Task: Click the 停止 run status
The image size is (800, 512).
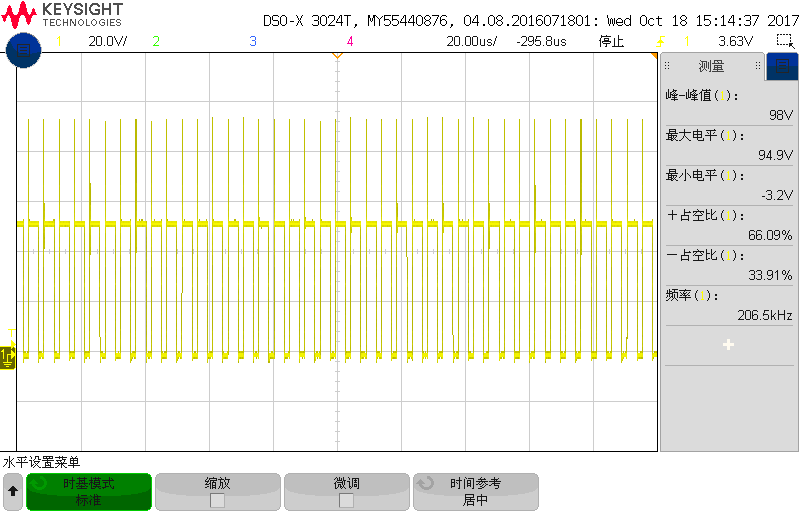Action: pyautogui.click(x=611, y=41)
